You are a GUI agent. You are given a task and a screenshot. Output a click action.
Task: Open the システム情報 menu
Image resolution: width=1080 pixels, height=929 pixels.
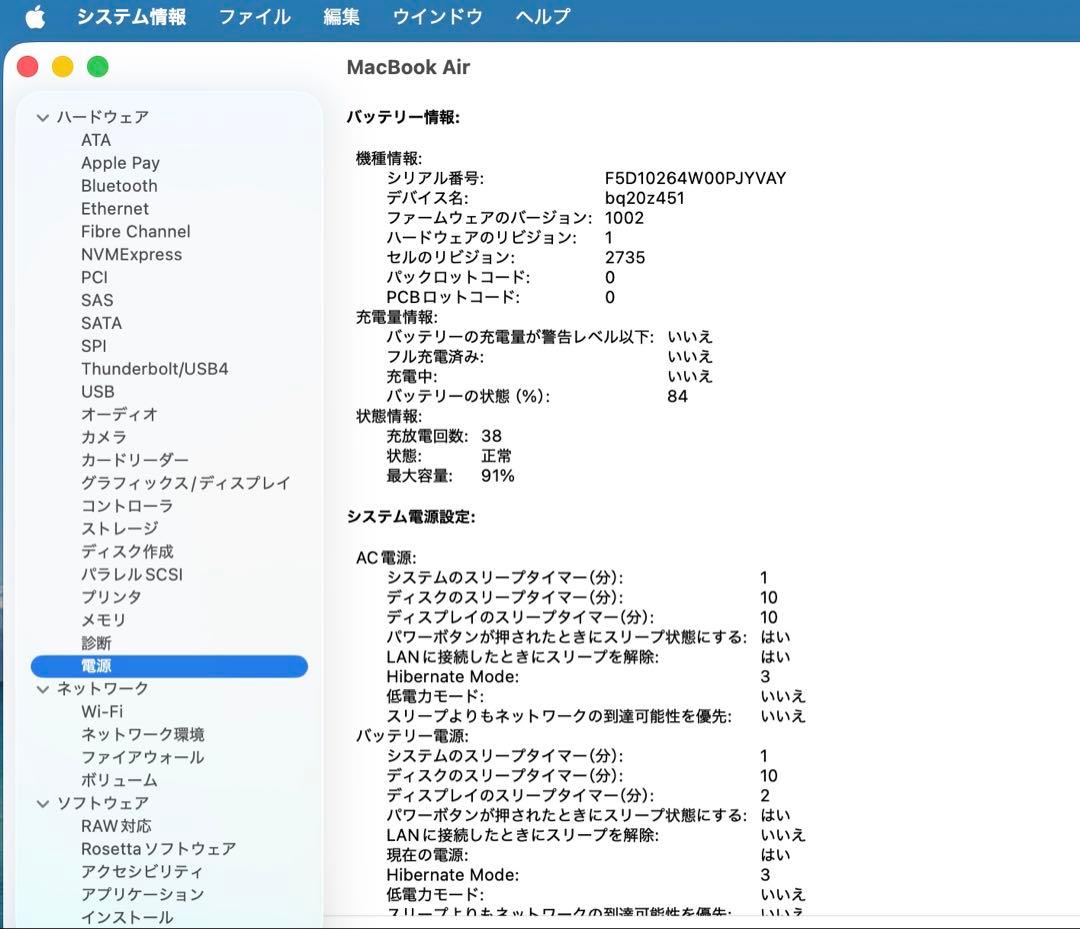point(132,15)
